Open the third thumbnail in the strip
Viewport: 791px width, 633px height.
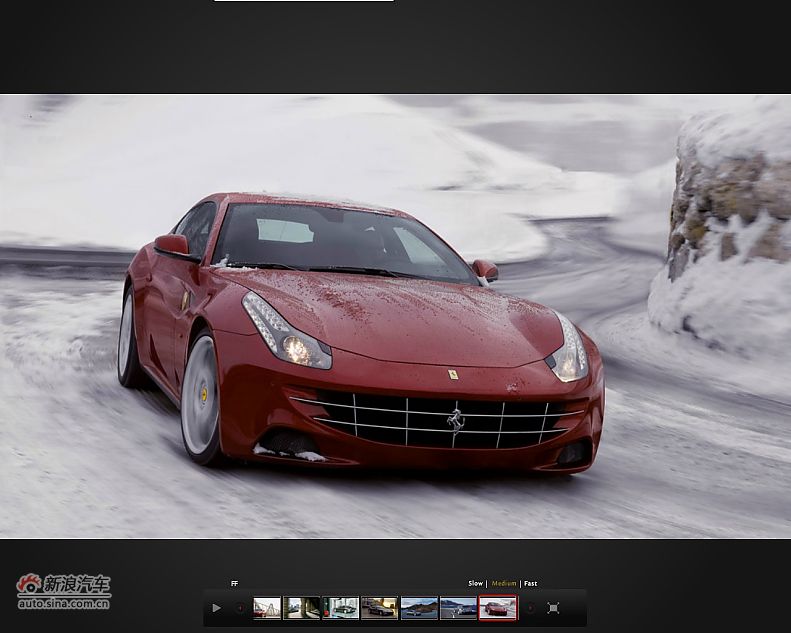point(341,608)
